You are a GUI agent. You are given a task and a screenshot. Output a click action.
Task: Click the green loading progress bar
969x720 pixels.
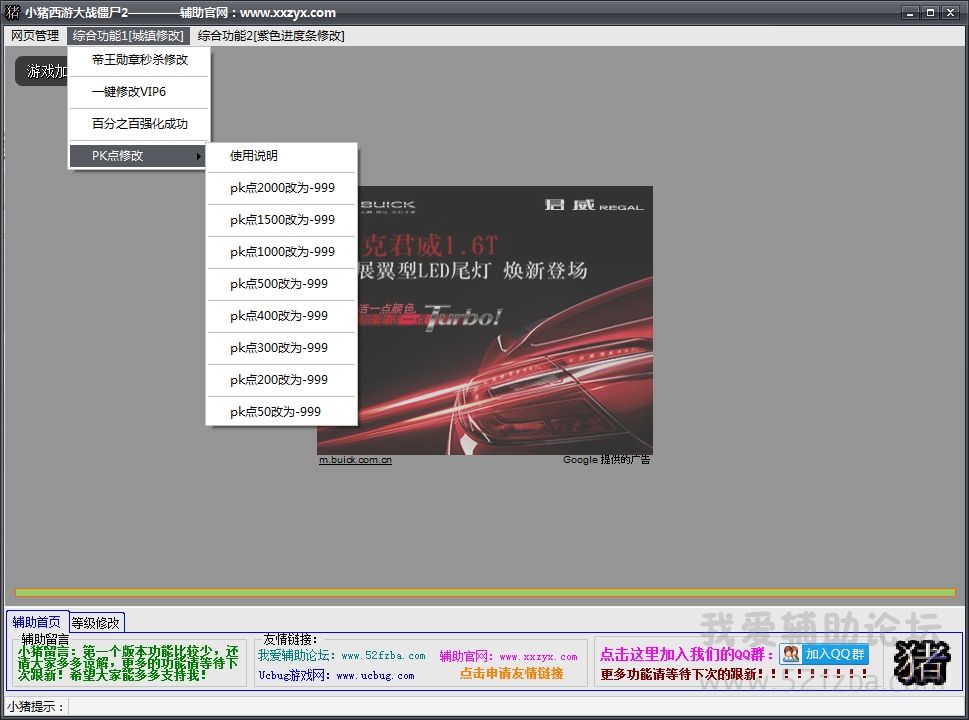coord(485,593)
